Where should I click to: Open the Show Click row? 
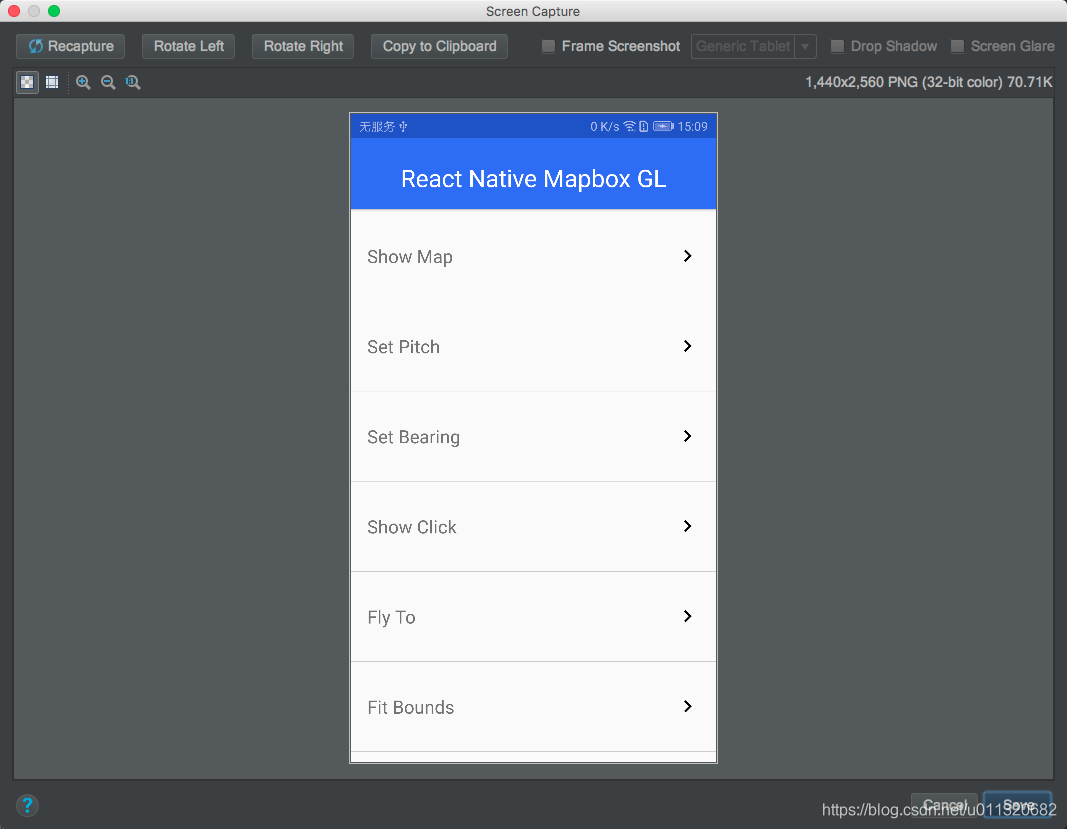(x=534, y=527)
